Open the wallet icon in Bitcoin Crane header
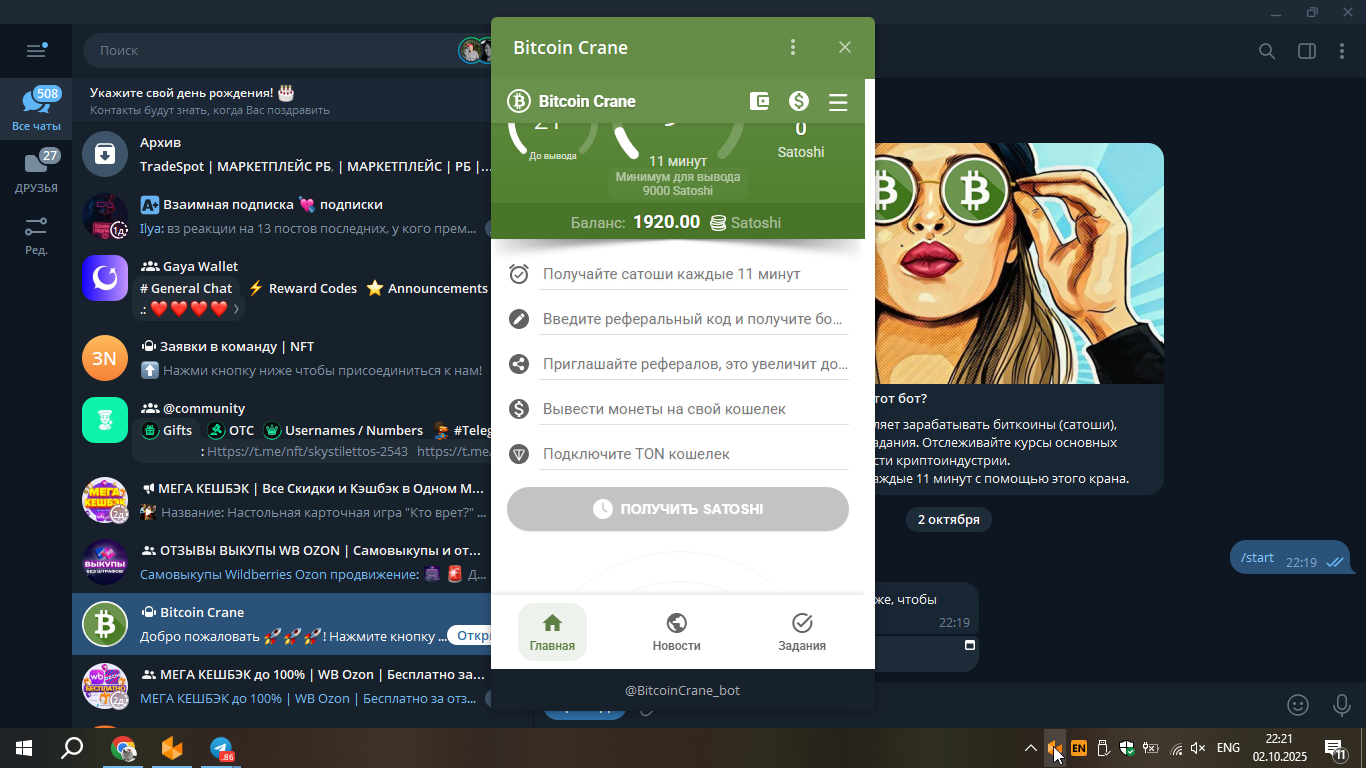Image resolution: width=1366 pixels, height=768 pixels. coord(760,101)
